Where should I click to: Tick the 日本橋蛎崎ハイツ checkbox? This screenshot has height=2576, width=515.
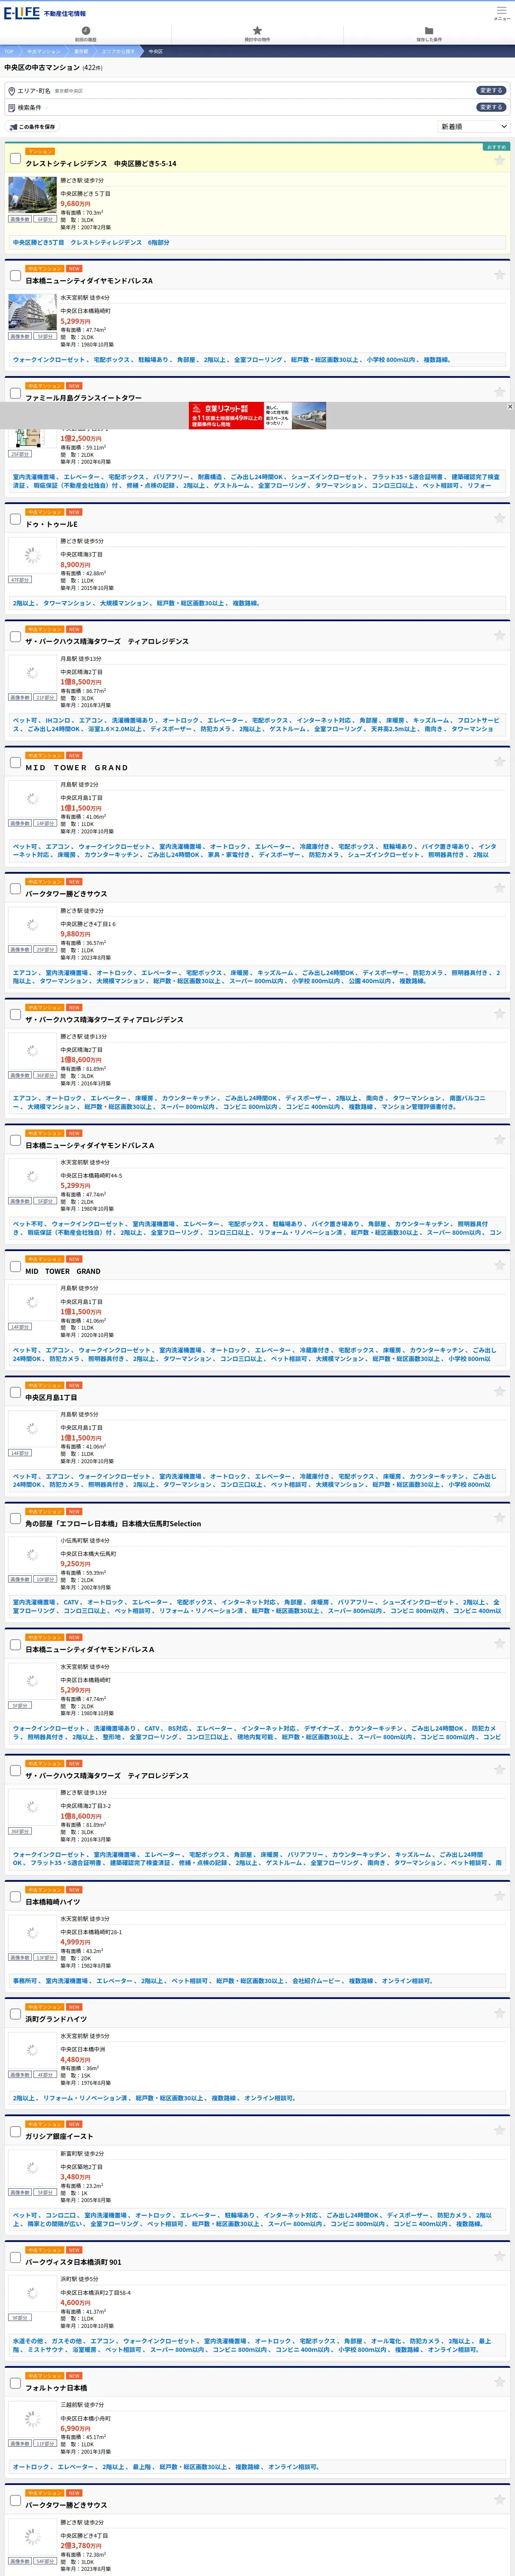tap(15, 1896)
